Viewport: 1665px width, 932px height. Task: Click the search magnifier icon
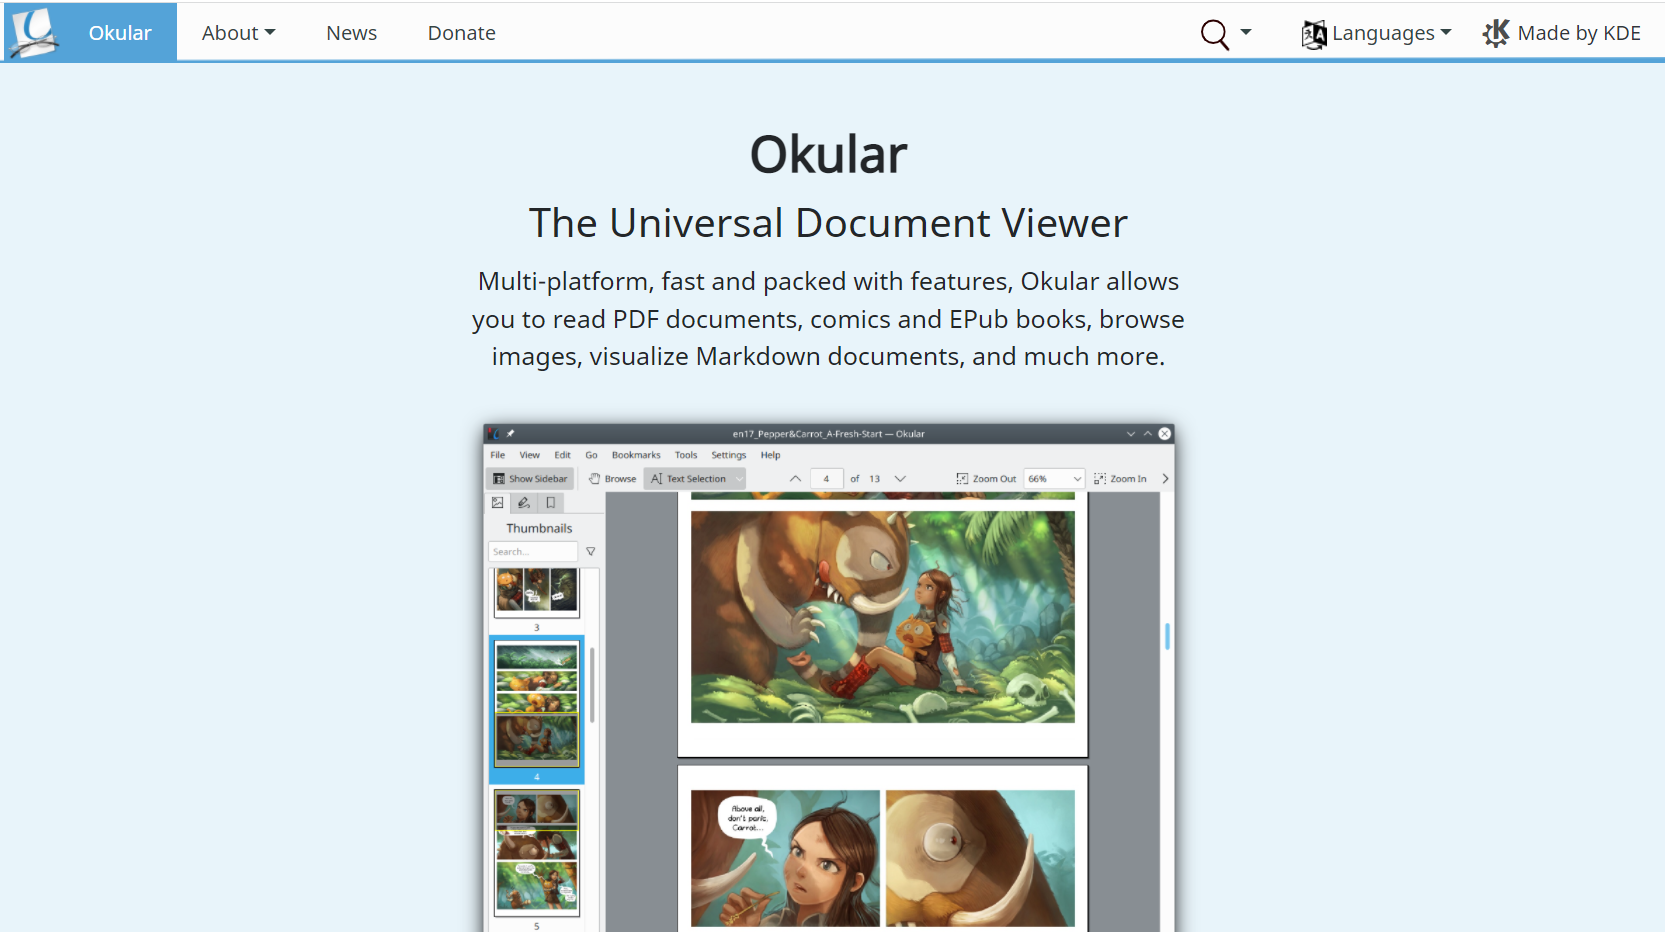pos(1214,34)
